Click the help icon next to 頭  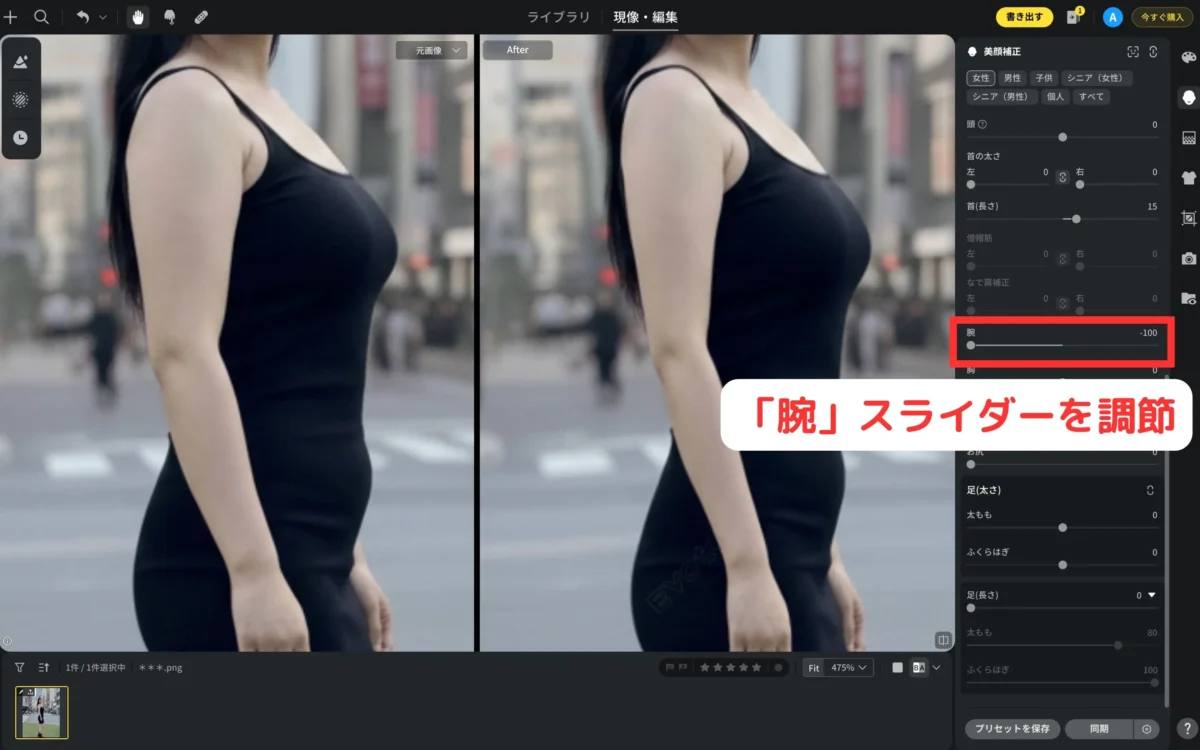pyautogui.click(x=982, y=124)
